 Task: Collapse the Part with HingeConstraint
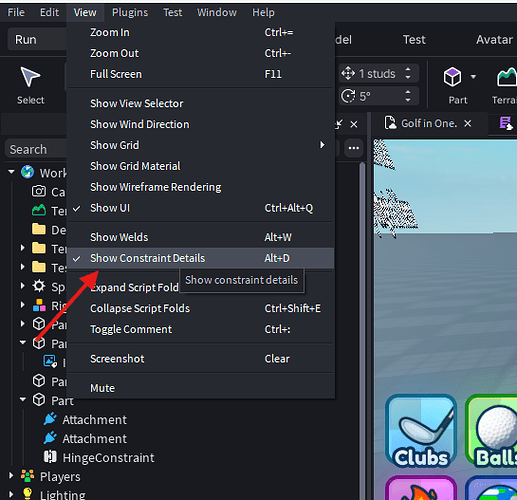click(23, 399)
